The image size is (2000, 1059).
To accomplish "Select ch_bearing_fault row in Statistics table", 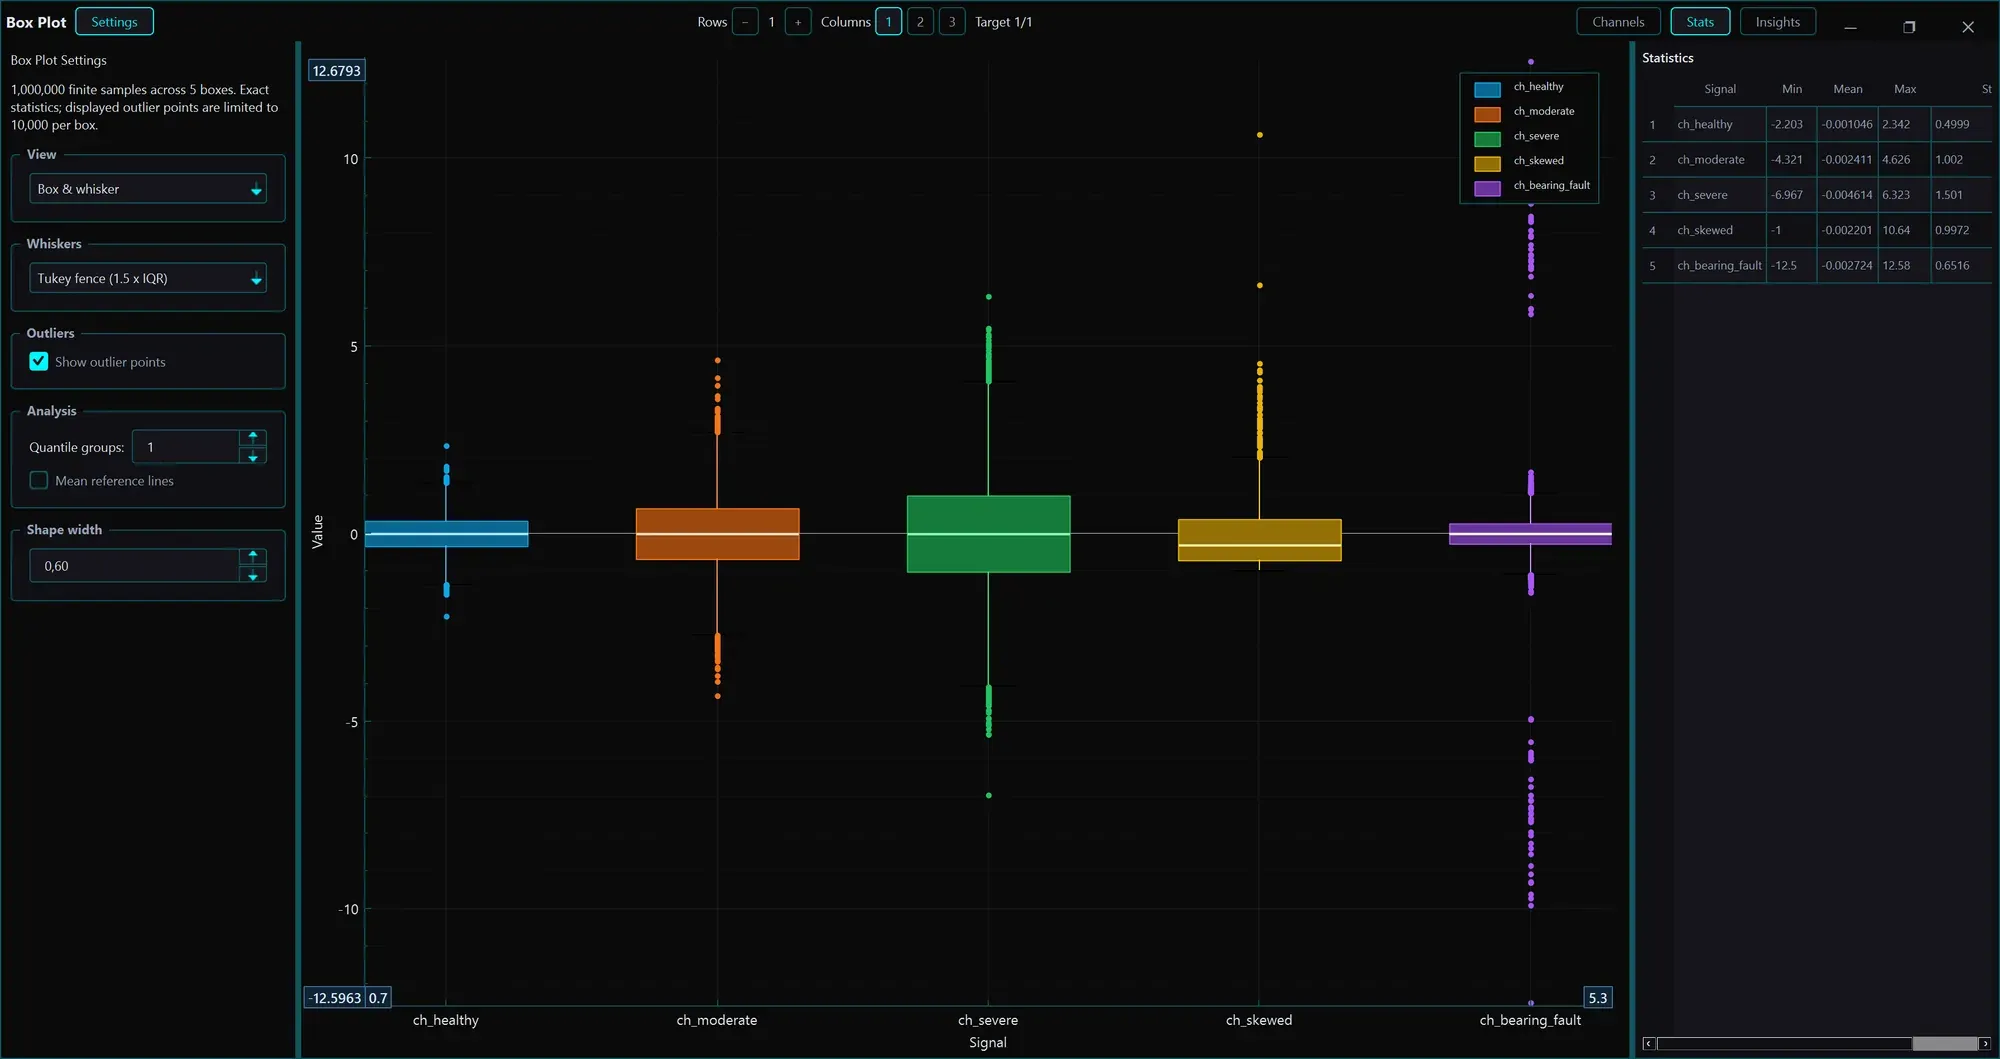I will [1817, 266].
